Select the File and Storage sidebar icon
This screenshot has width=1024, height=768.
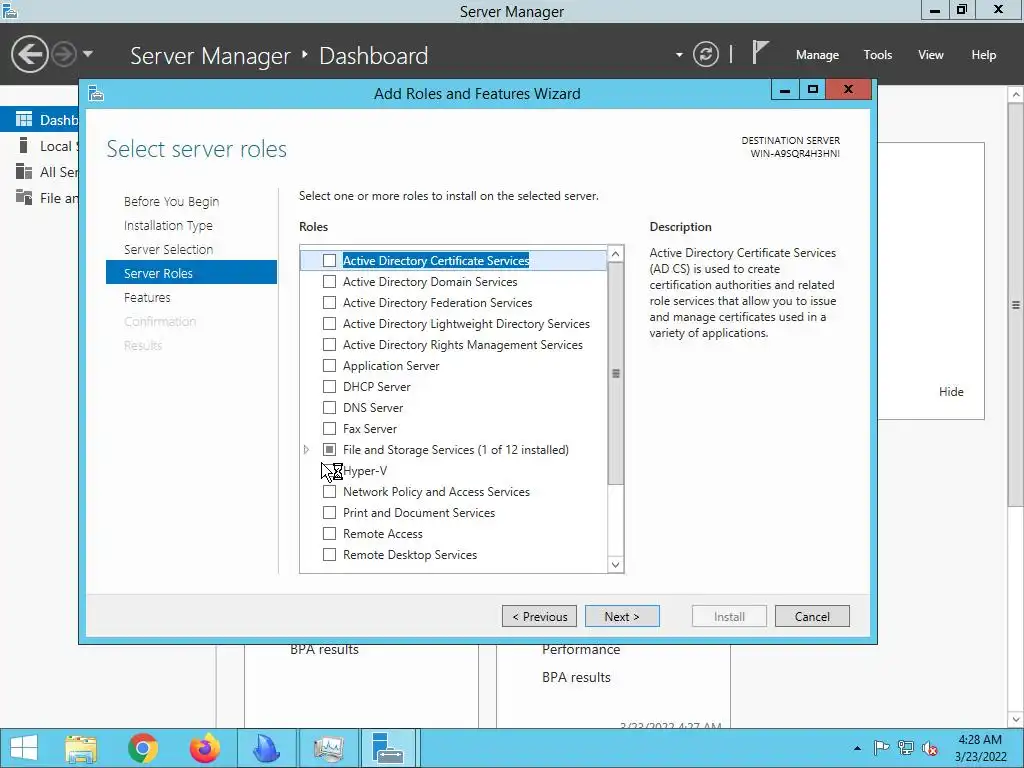coord(24,197)
